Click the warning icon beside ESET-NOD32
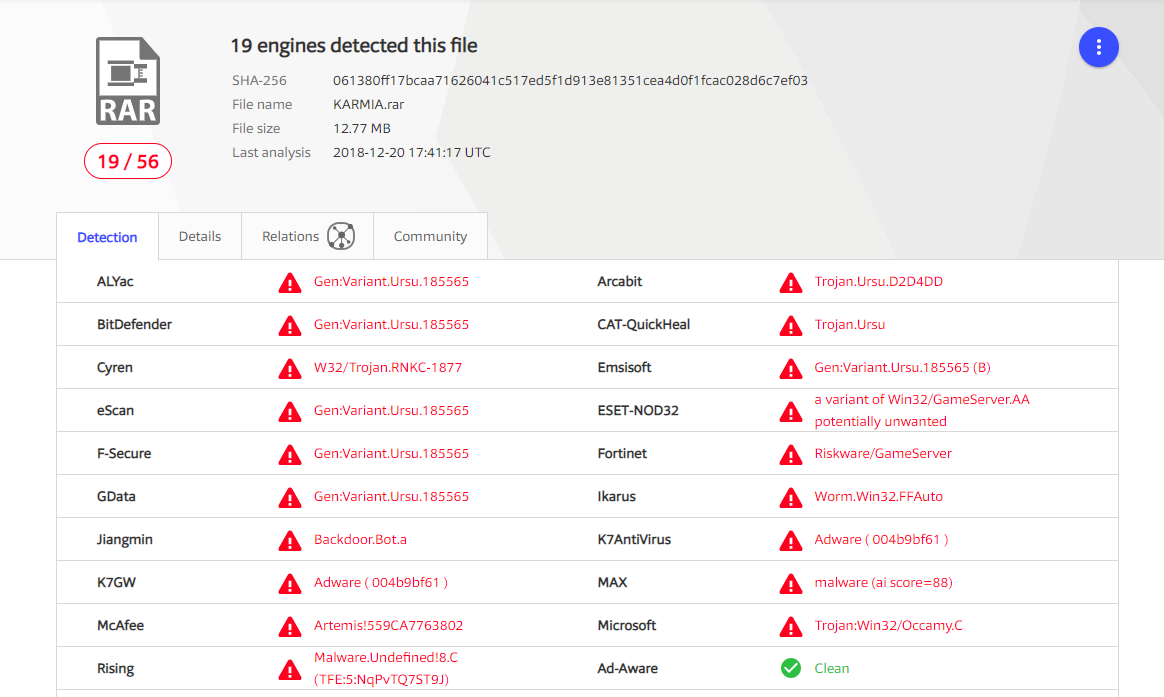Viewport: 1164px width, 697px height. (x=791, y=412)
